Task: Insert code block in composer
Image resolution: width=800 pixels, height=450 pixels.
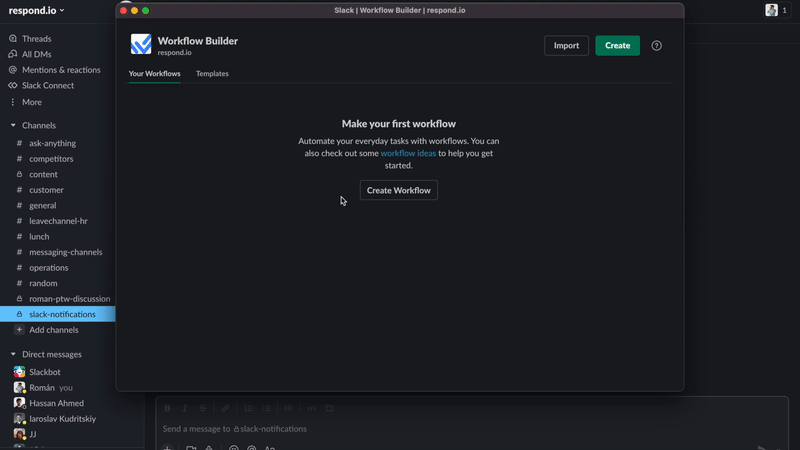Action: pos(329,408)
